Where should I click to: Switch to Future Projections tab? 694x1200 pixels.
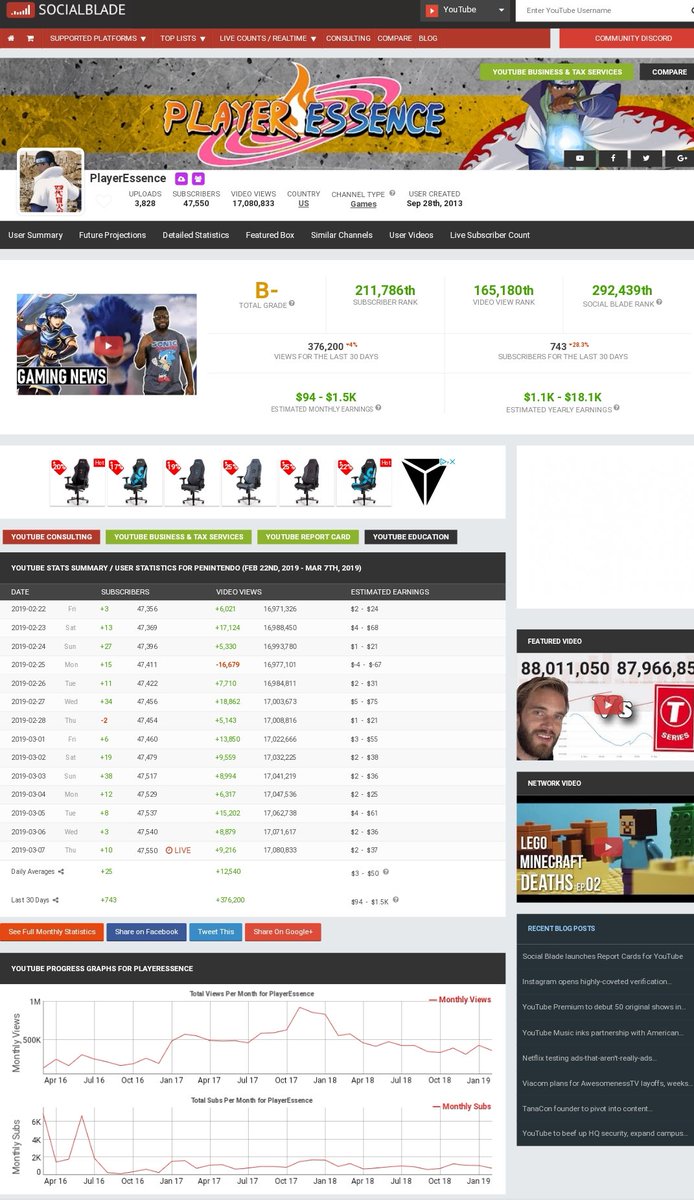pos(112,235)
